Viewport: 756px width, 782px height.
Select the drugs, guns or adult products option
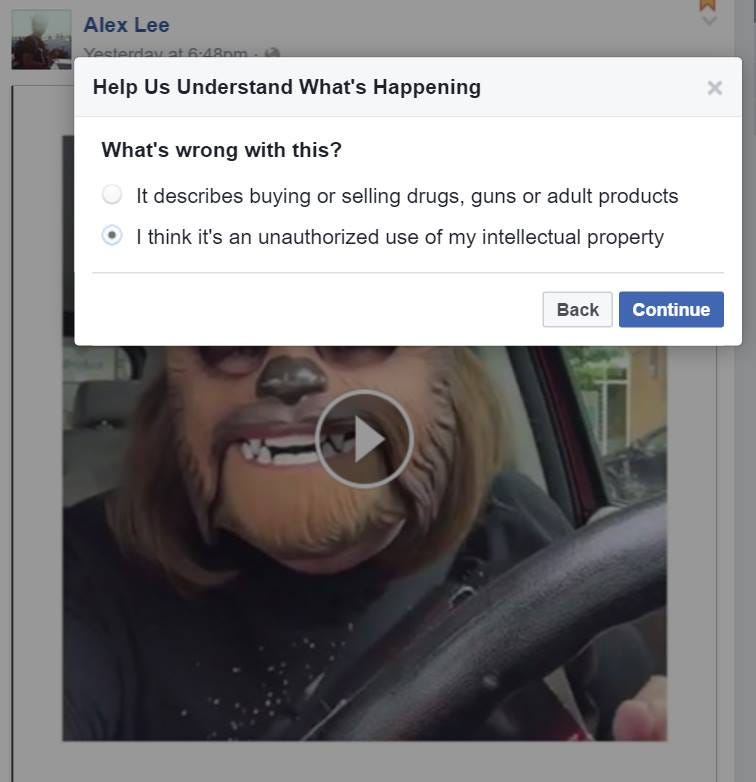(x=112, y=195)
